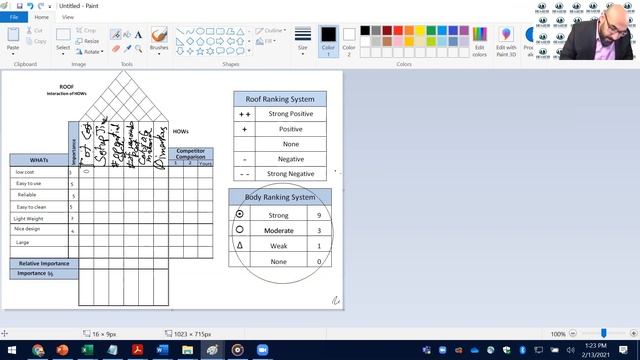Choose the Down arrow shape

pos(180,51)
